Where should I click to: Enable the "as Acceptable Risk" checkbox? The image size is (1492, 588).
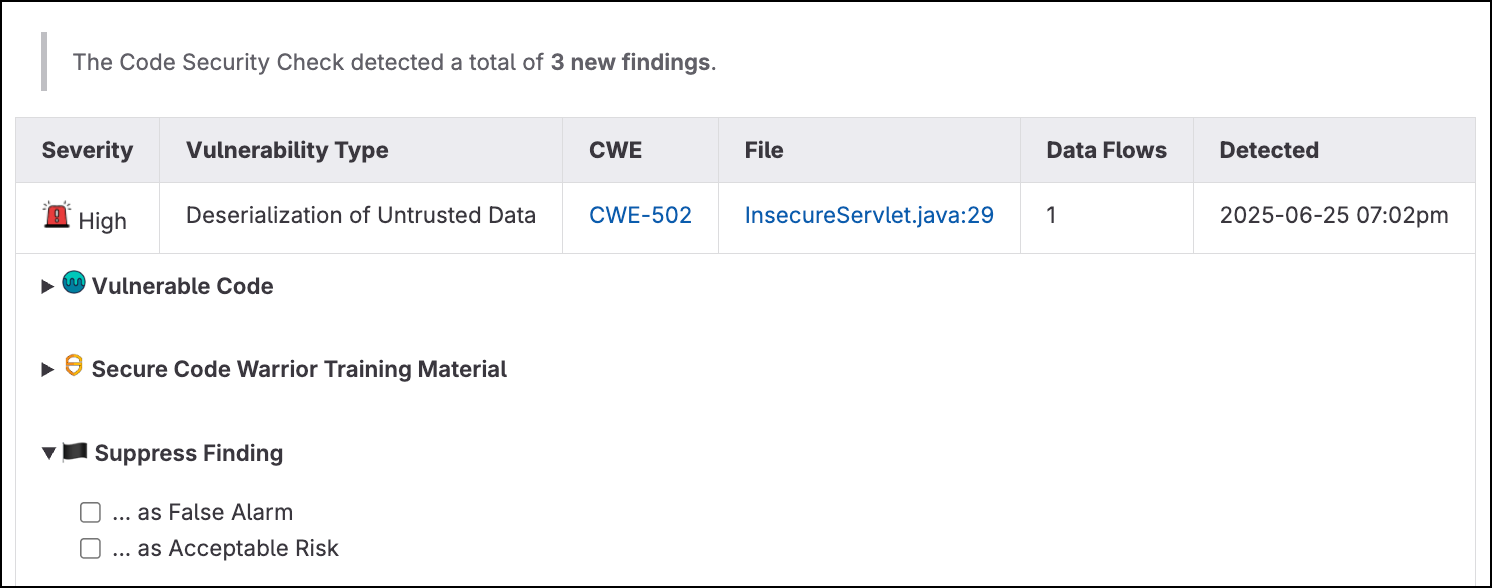pos(91,548)
